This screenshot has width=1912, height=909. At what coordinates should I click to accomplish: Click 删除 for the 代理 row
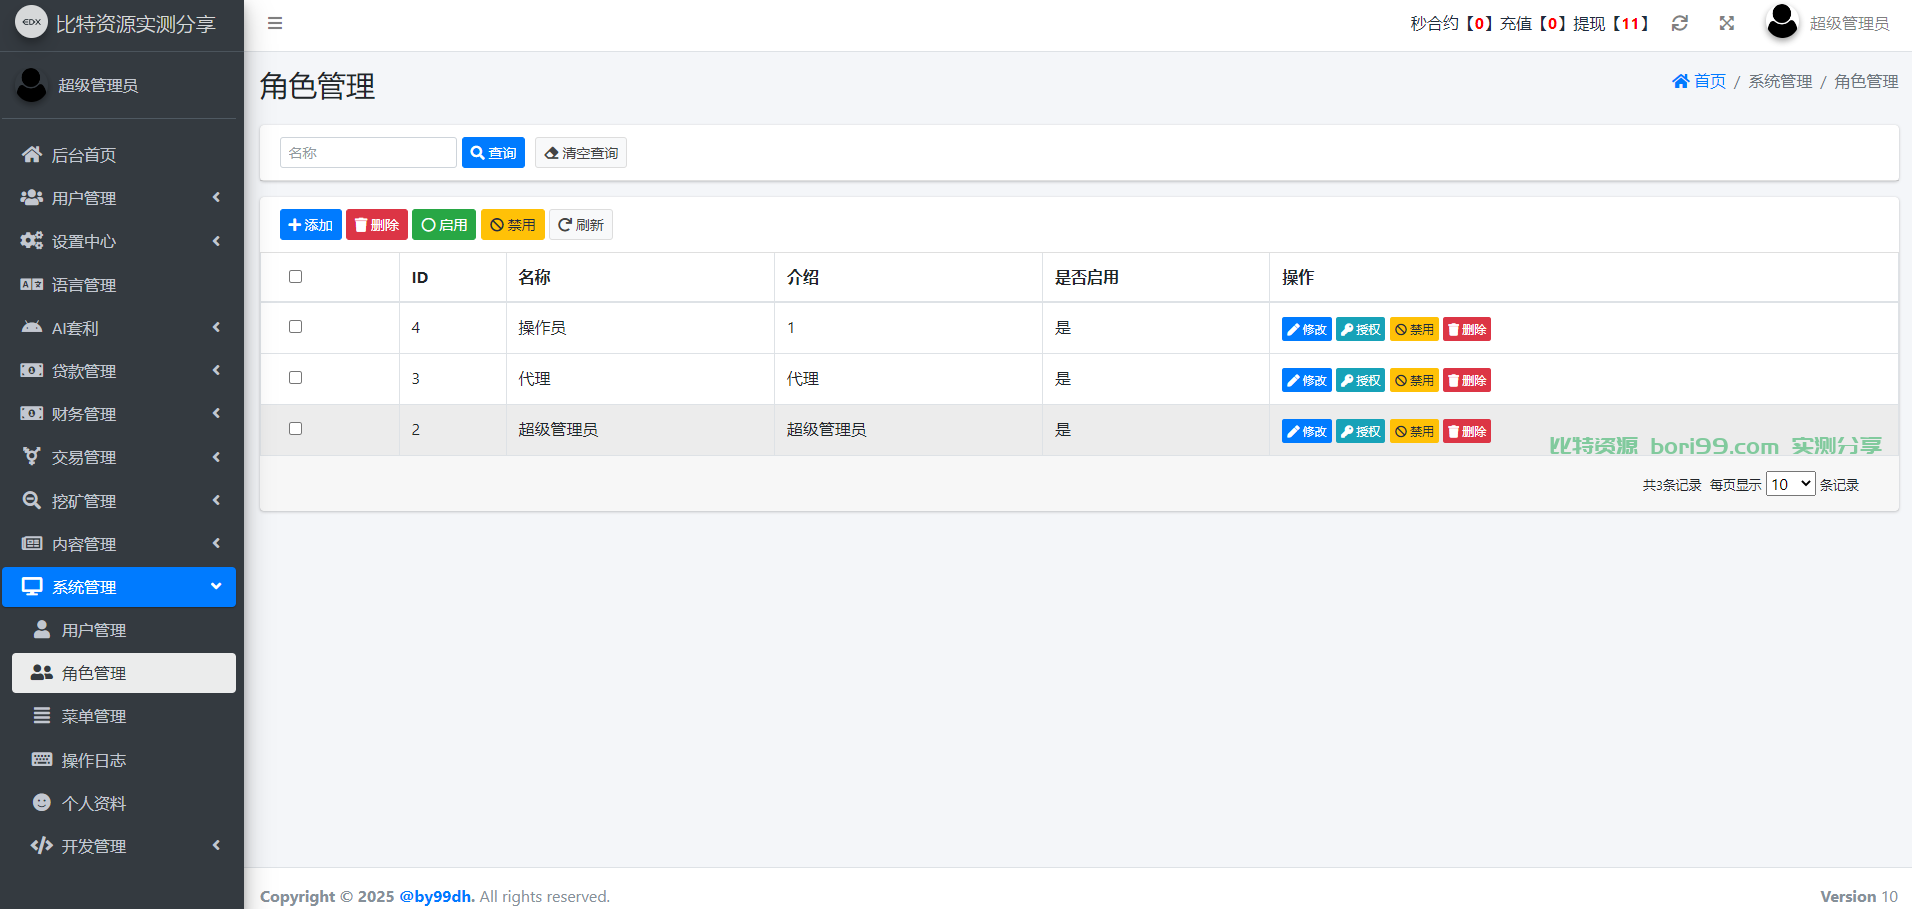[x=1467, y=380]
